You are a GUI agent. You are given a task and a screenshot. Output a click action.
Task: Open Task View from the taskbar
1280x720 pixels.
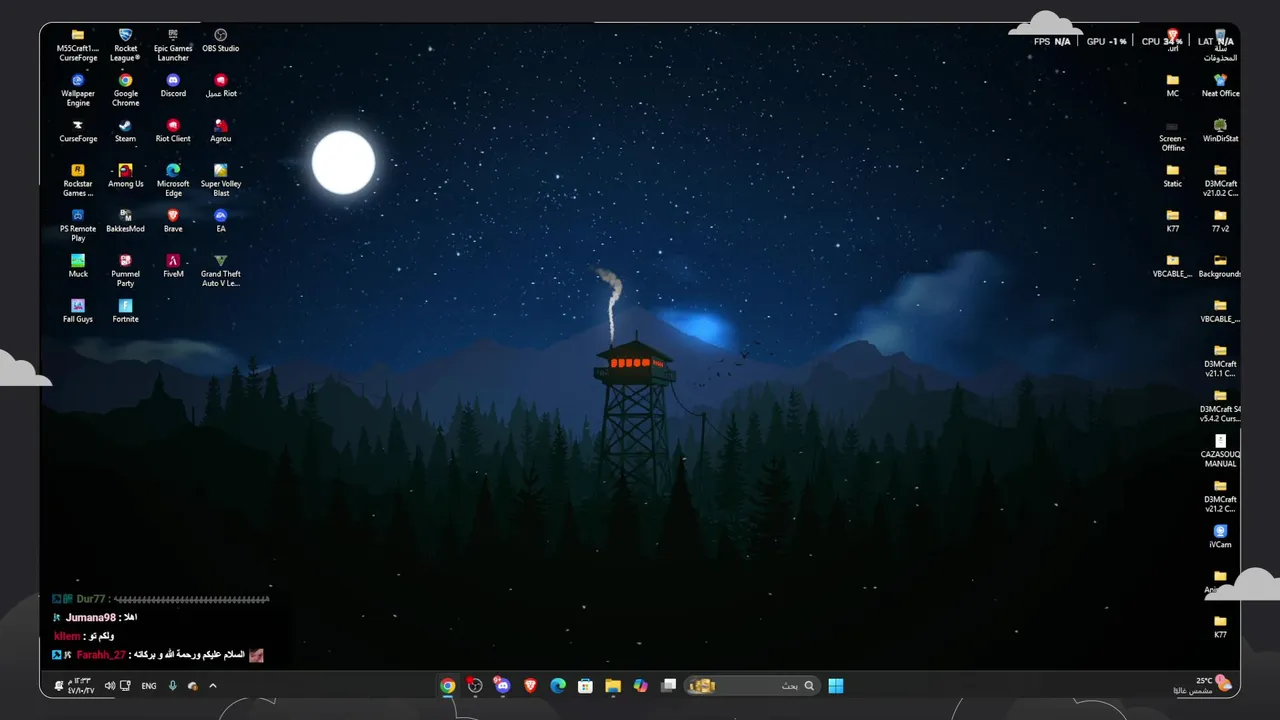pyautogui.click(x=669, y=686)
